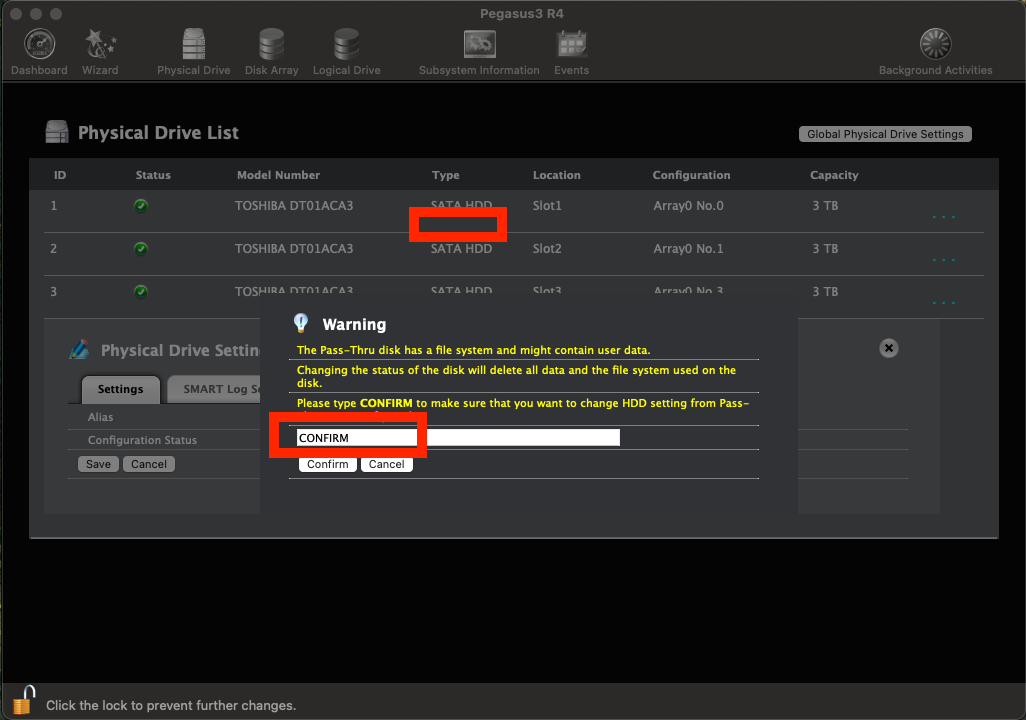Click the 3 TB capacity of drive 2
This screenshot has width=1026, height=720.
[x=825, y=249]
